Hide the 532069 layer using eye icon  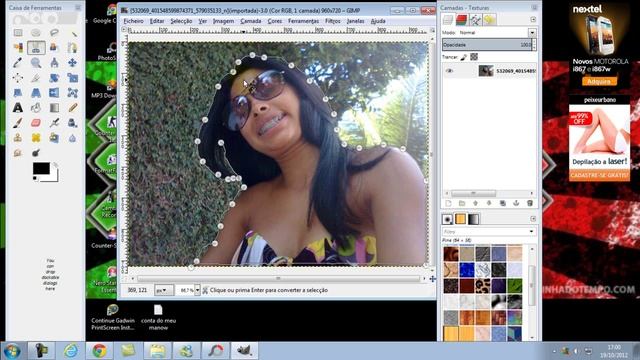pyautogui.click(x=449, y=71)
